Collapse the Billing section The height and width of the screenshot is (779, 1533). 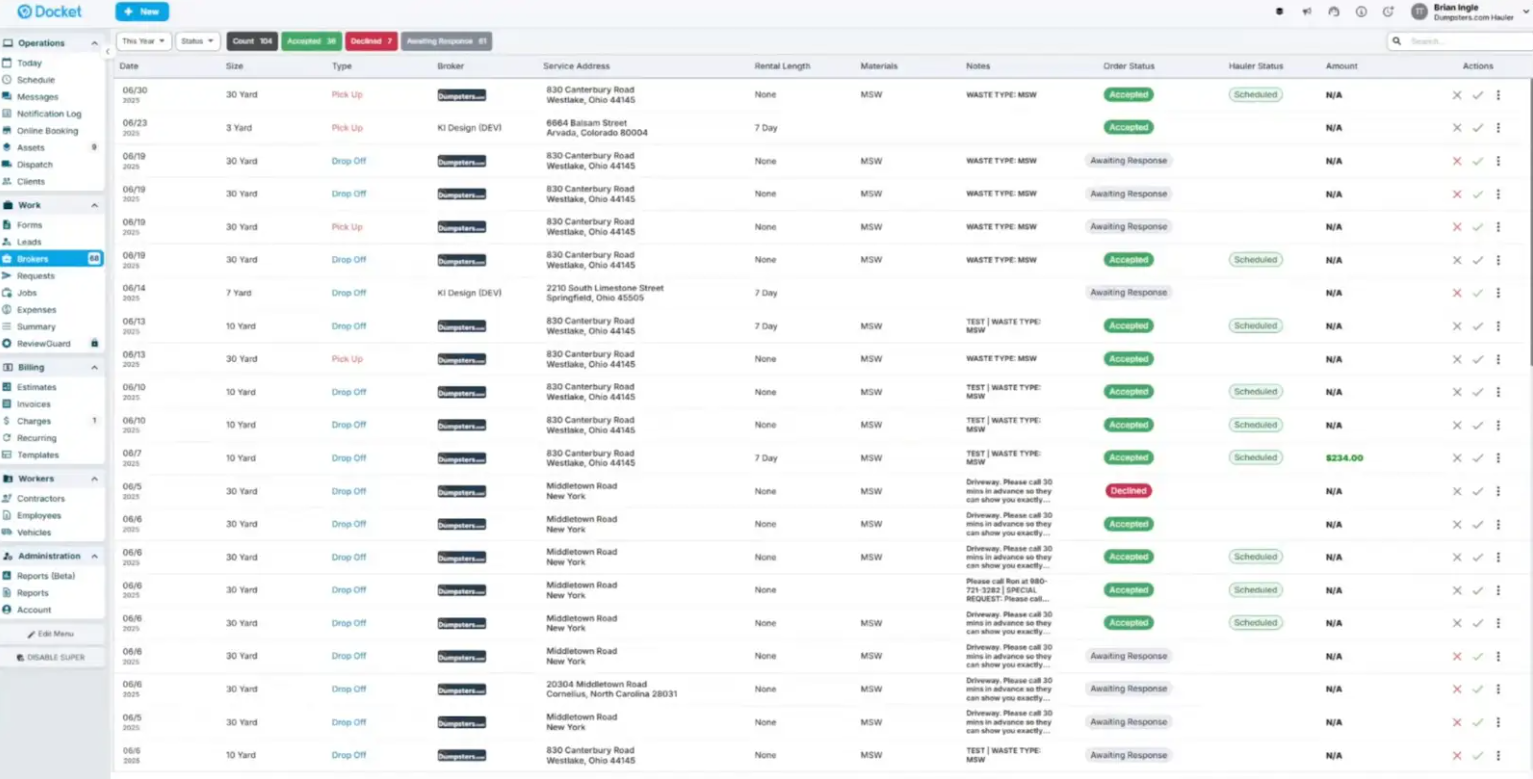[x=94, y=368]
